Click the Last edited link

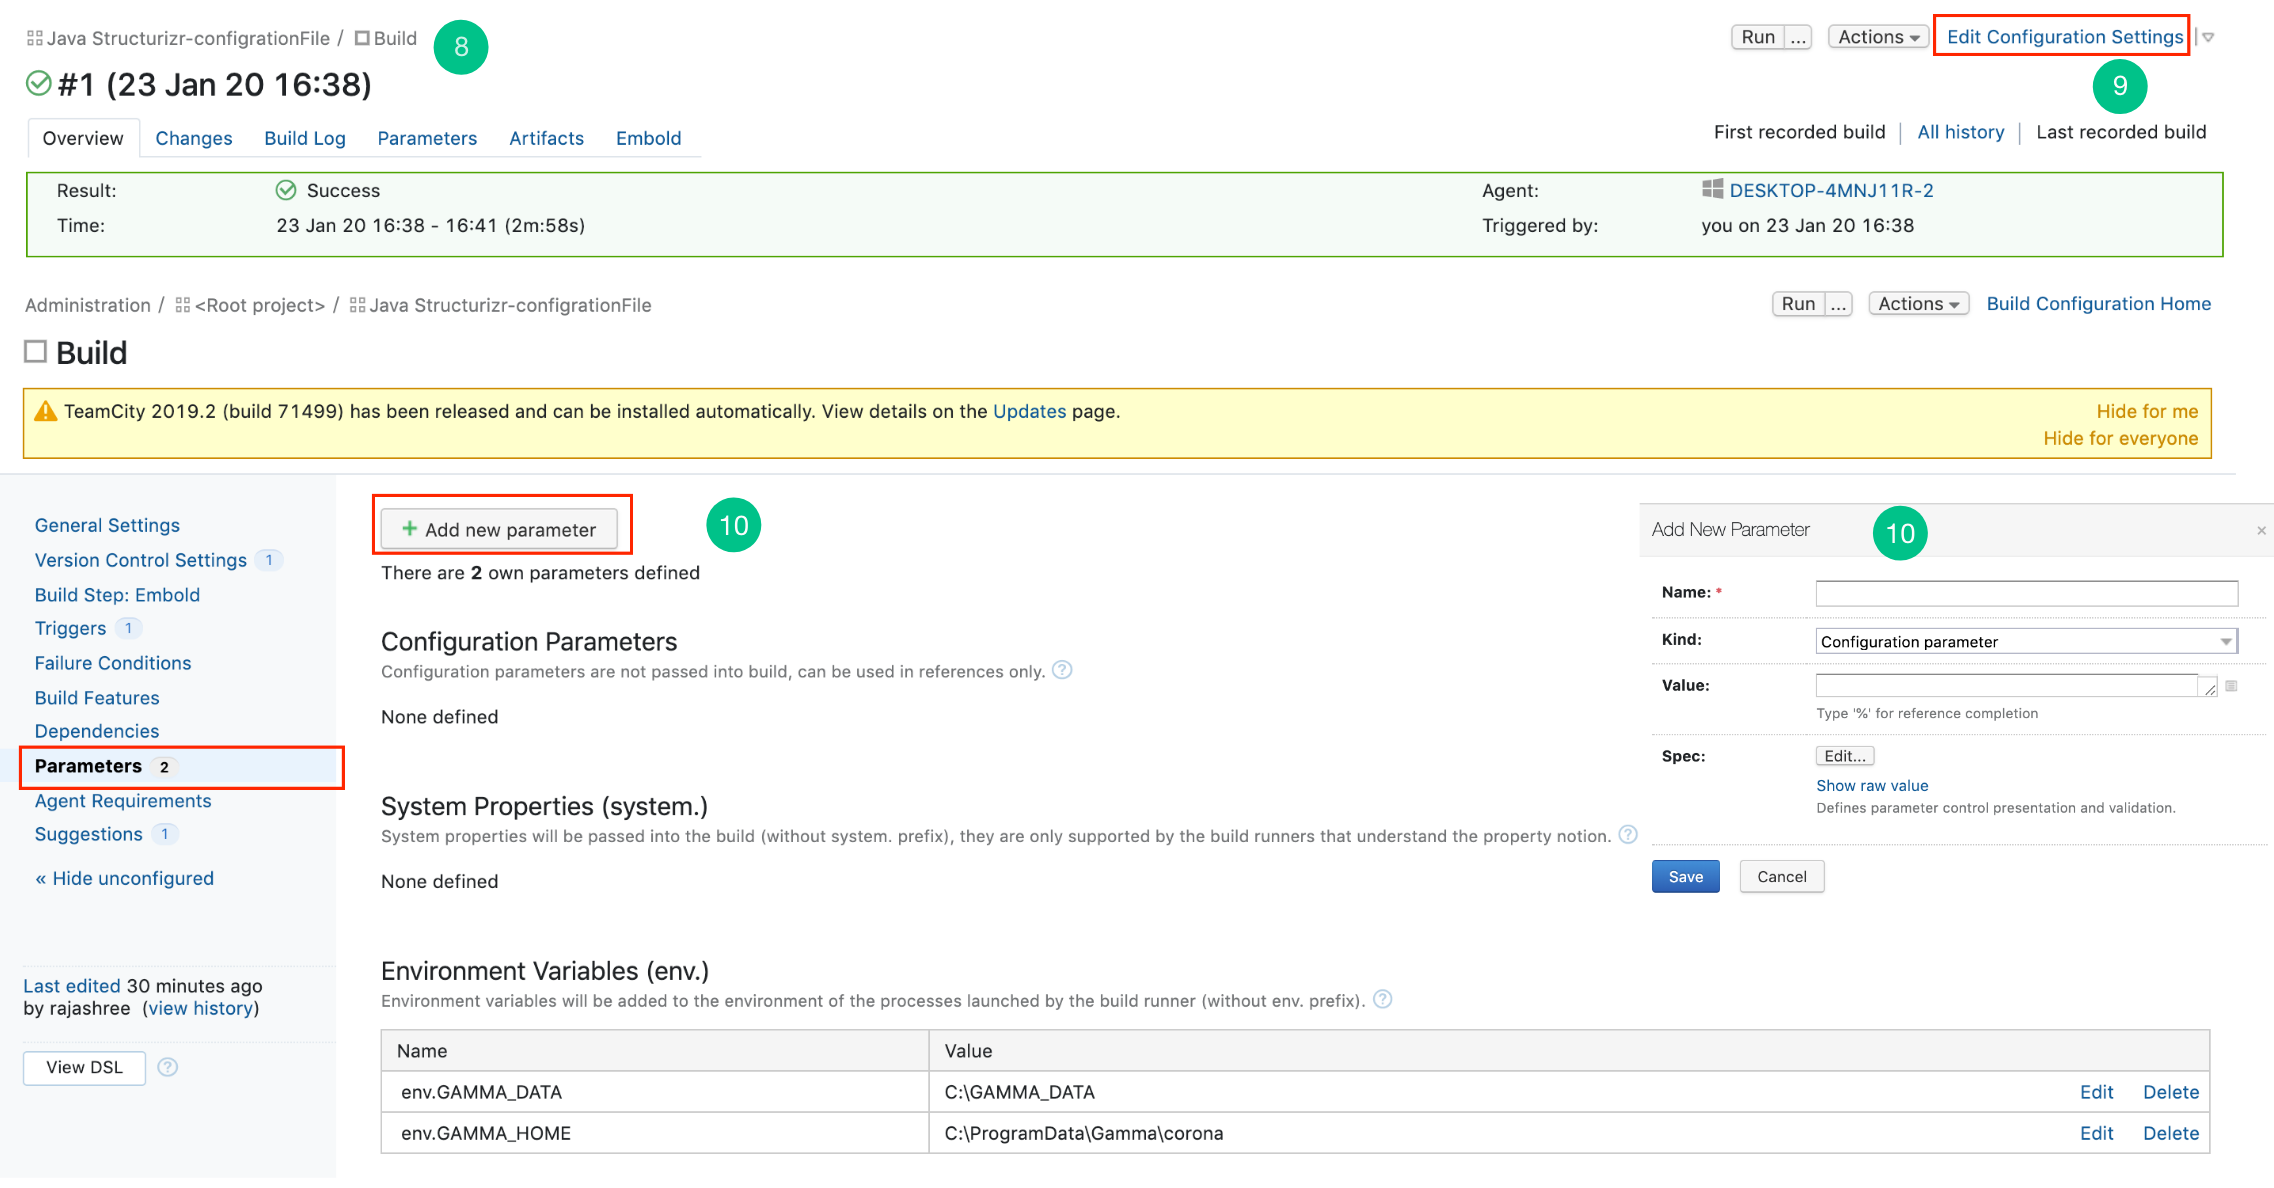[x=71, y=986]
